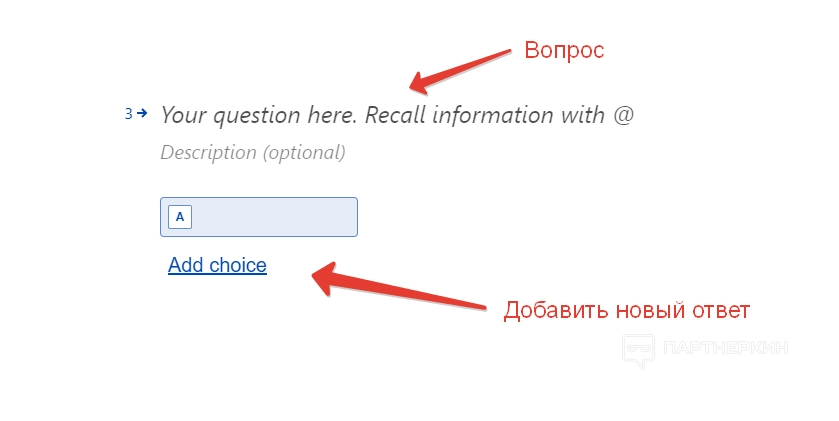Select question number 3 marker

(x=128, y=114)
